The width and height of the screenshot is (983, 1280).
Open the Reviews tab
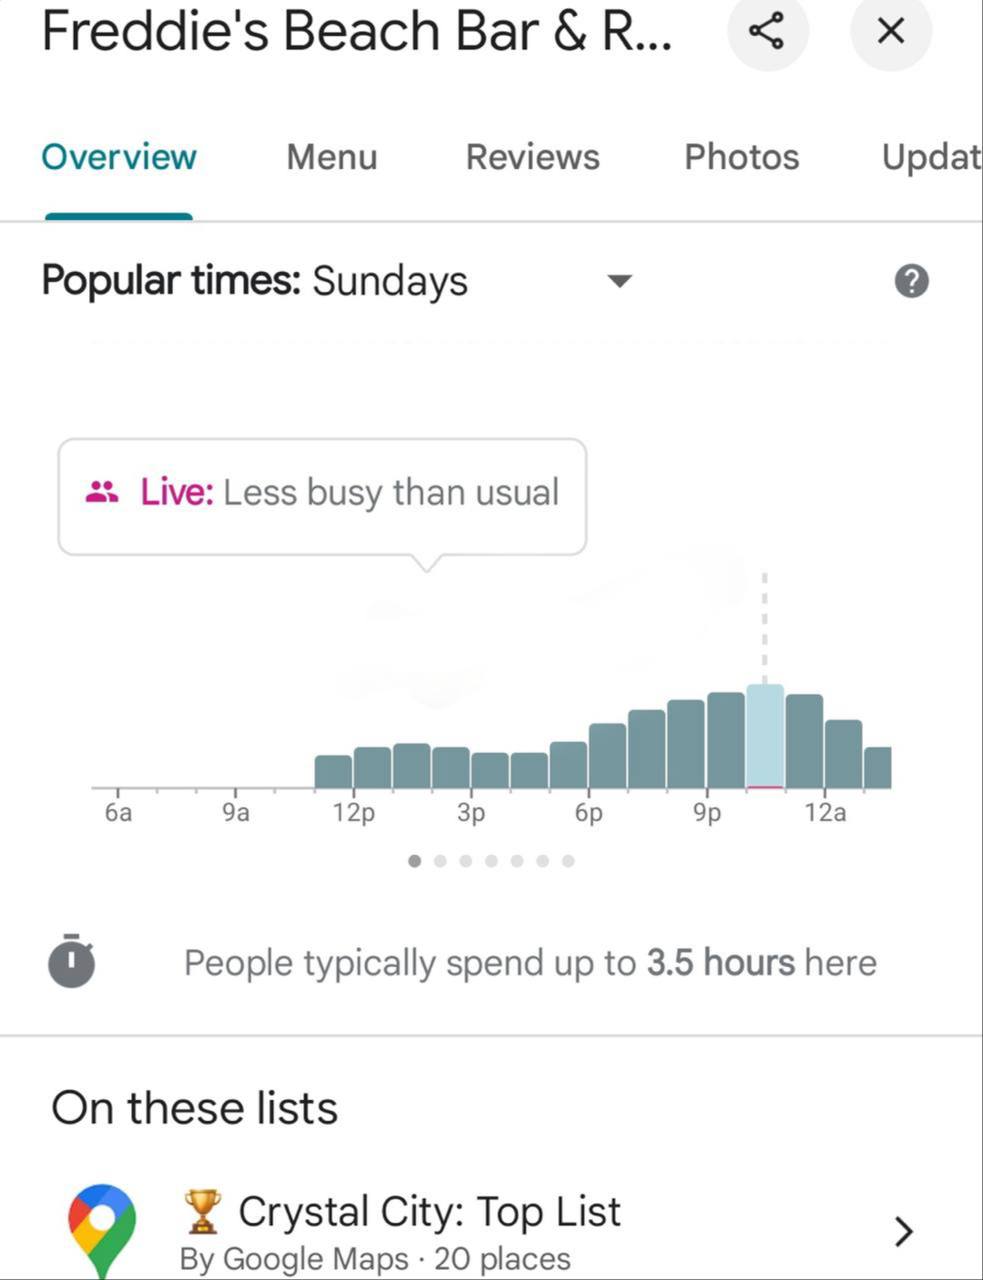[532, 157]
